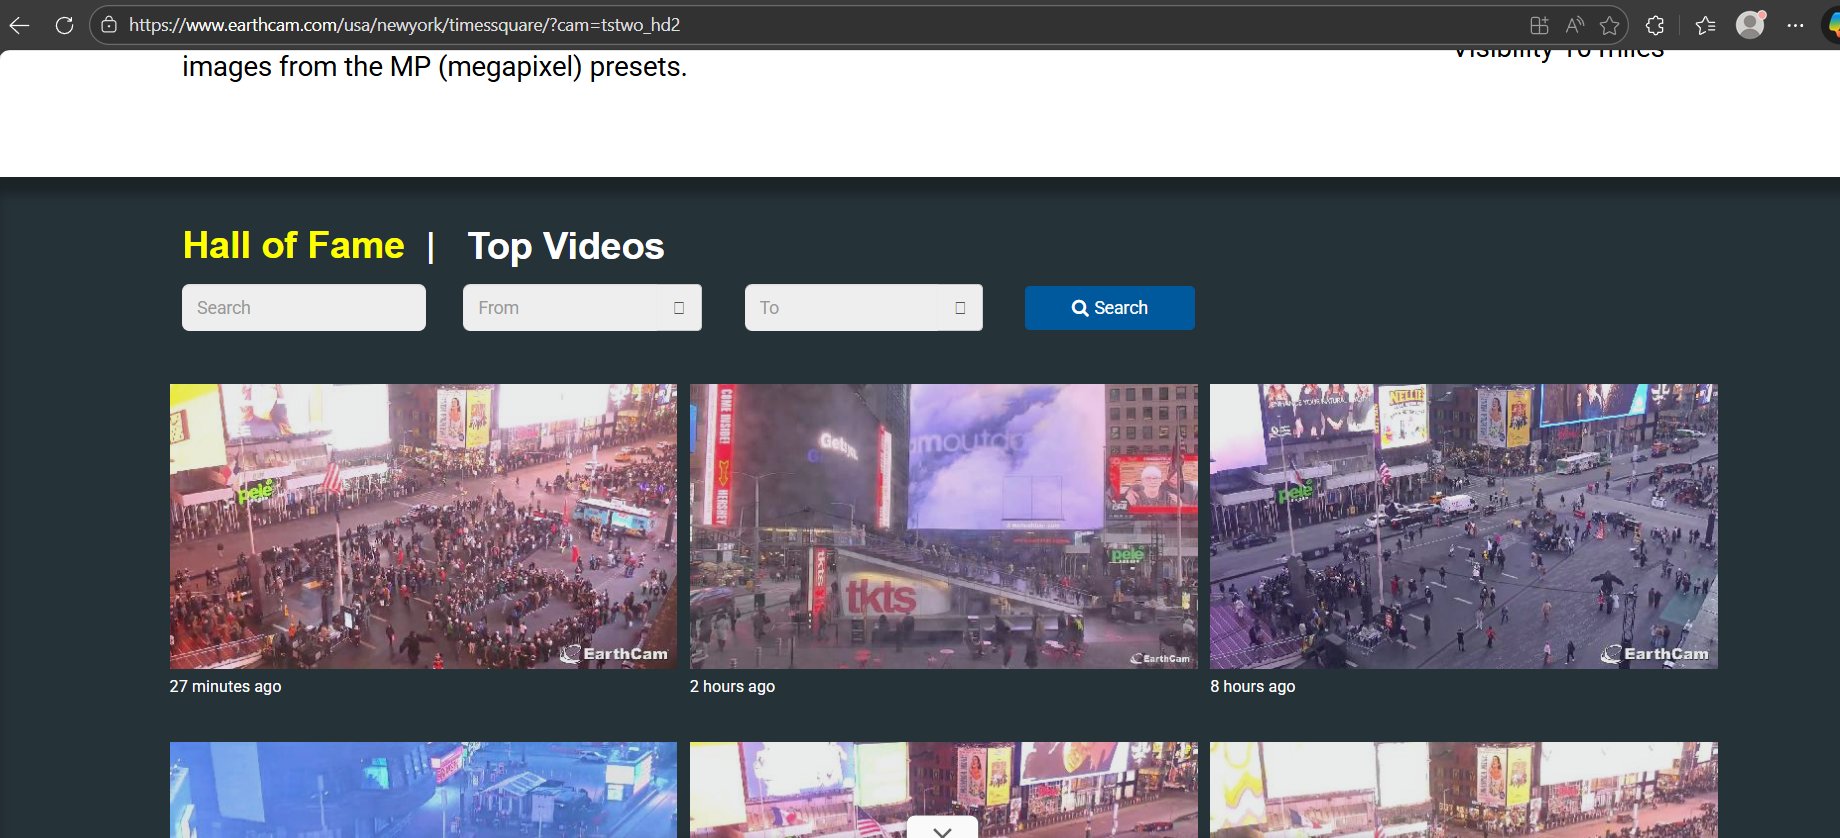The width and height of the screenshot is (1840, 838).
Task: Open the browser Extensions puzzle icon
Action: 1655,26
